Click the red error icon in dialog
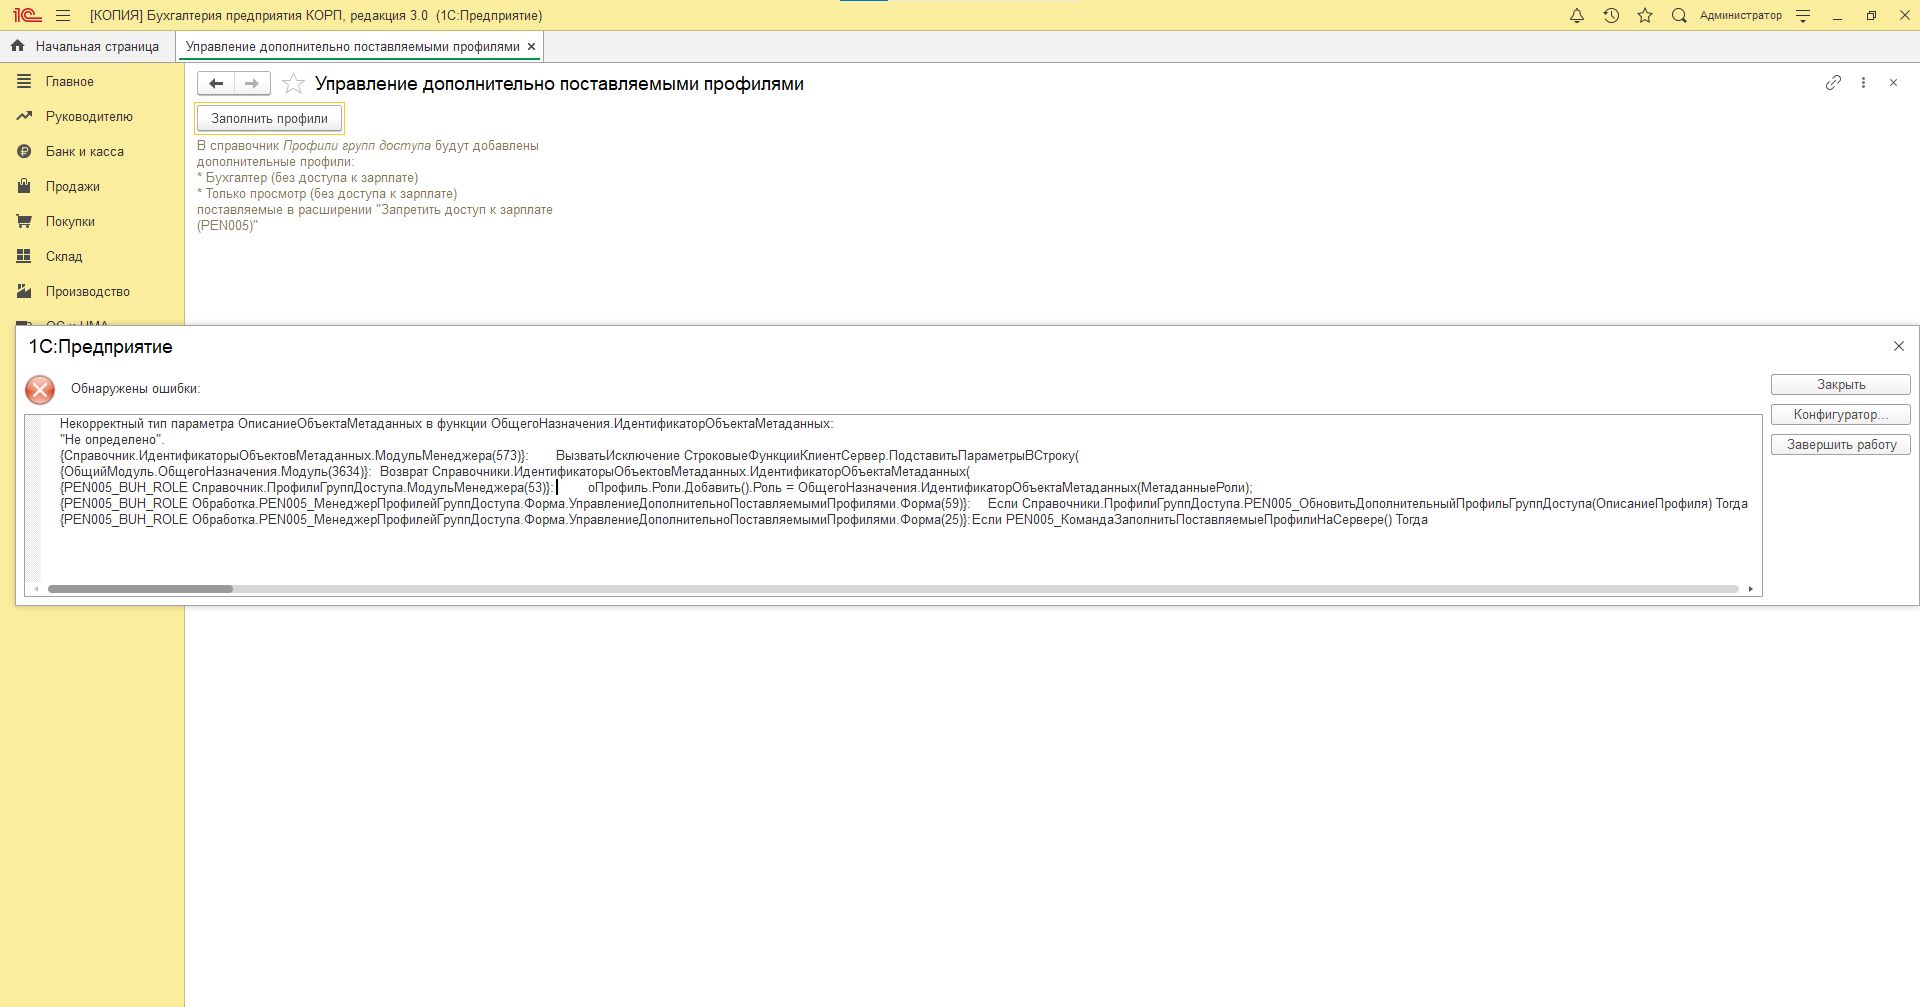This screenshot has height=1007, width=1920. [x=40, y=389]
